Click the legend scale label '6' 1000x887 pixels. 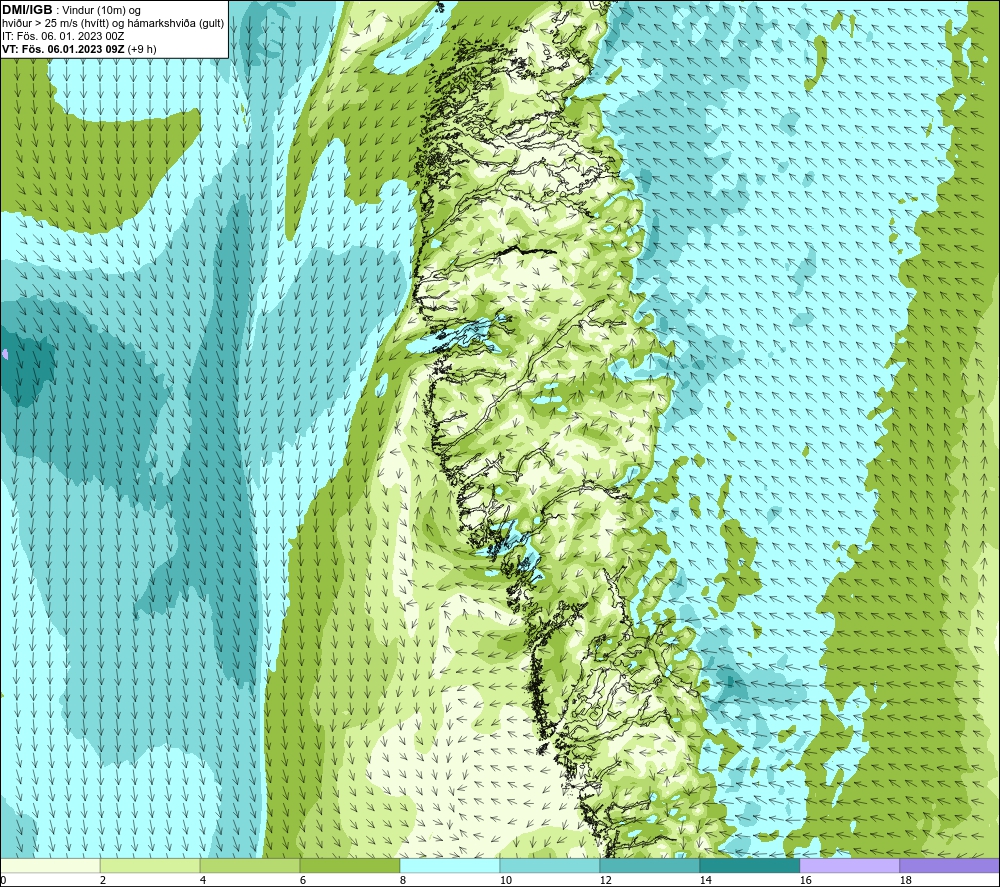[303, 880]
